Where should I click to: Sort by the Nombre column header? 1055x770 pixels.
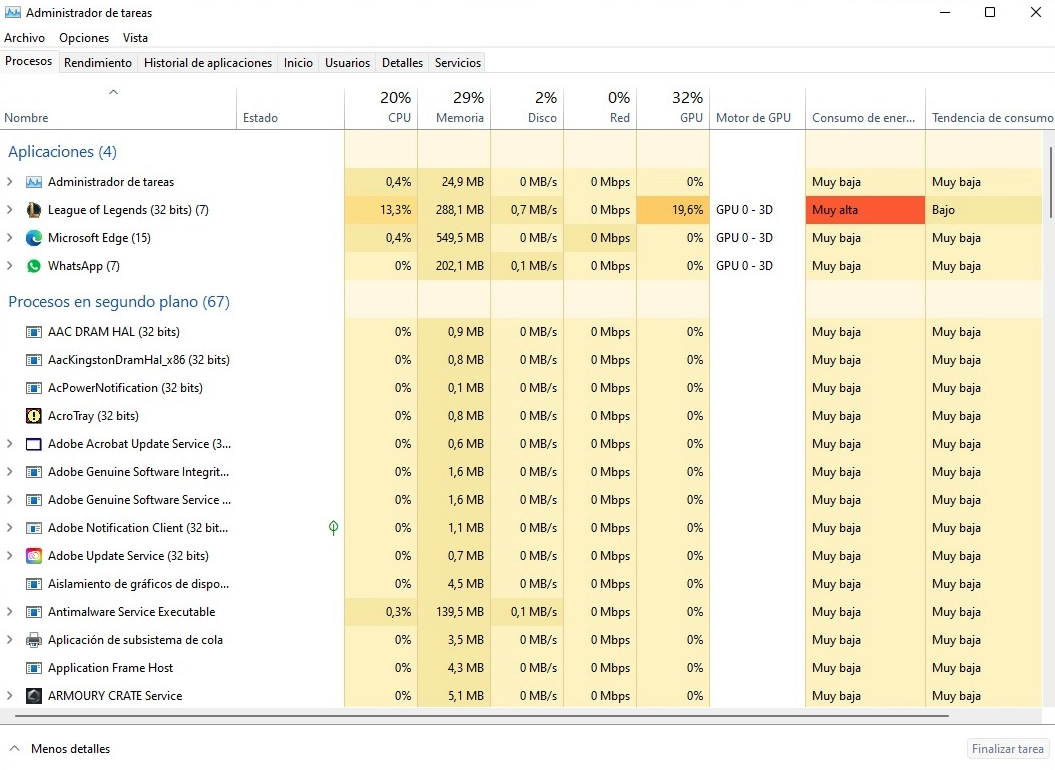point(118,108)
